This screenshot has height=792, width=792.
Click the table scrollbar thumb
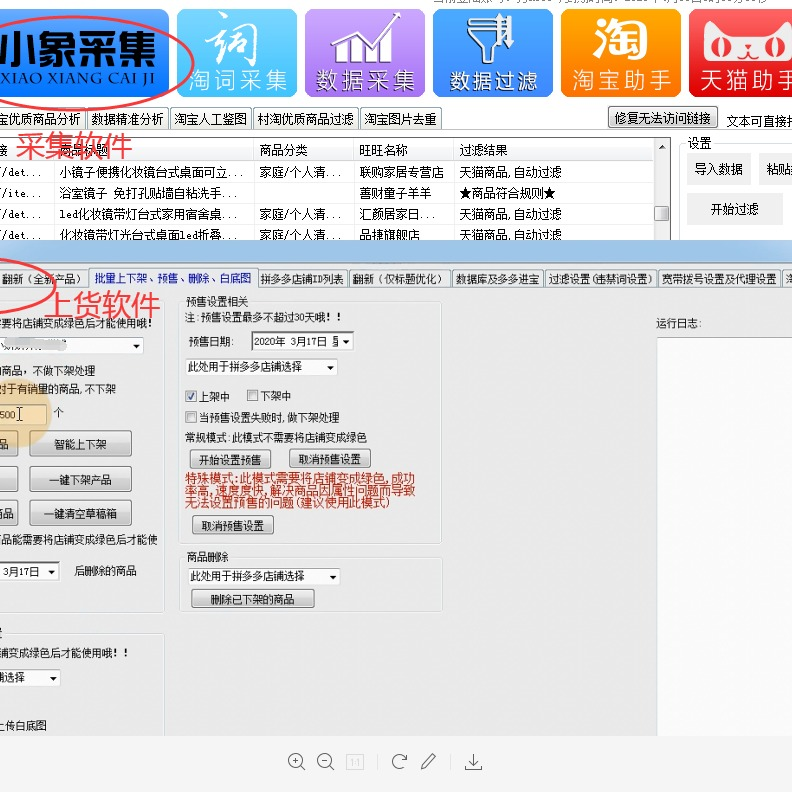tap(662, 214)
